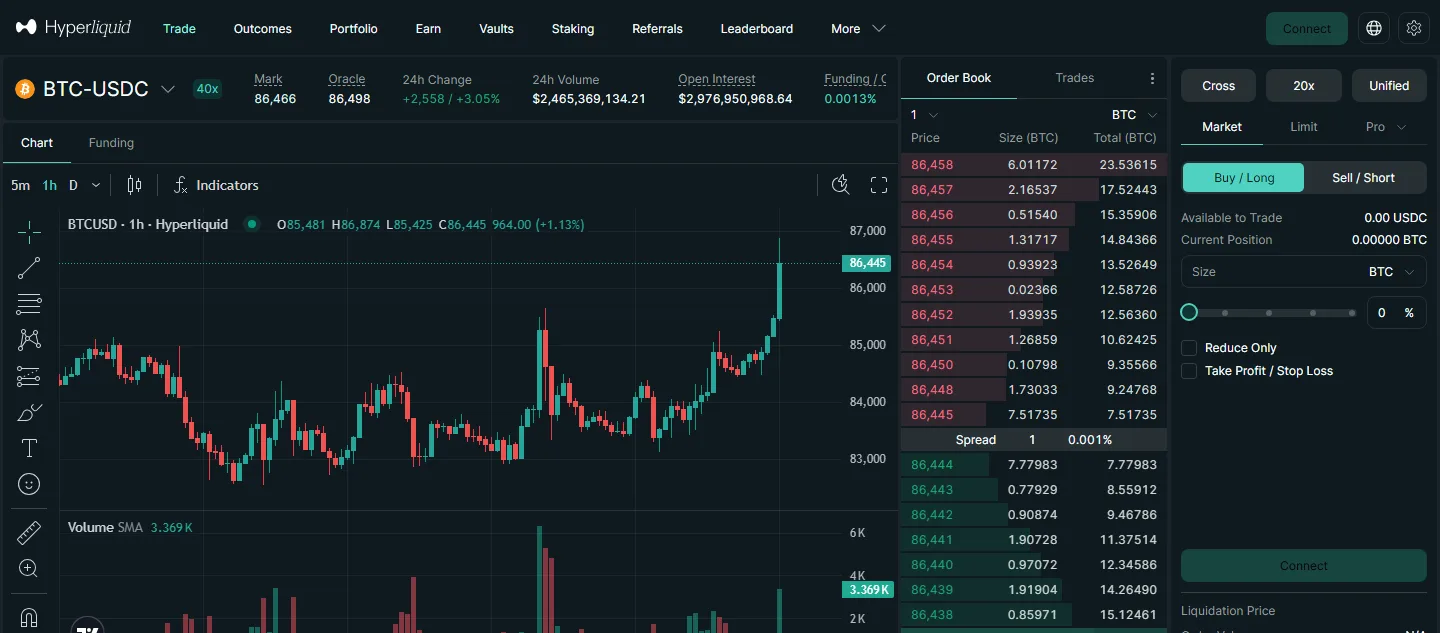Click 20x leverage button
This screenshot has height=633, width=1440.
(x=1304, y=86)
